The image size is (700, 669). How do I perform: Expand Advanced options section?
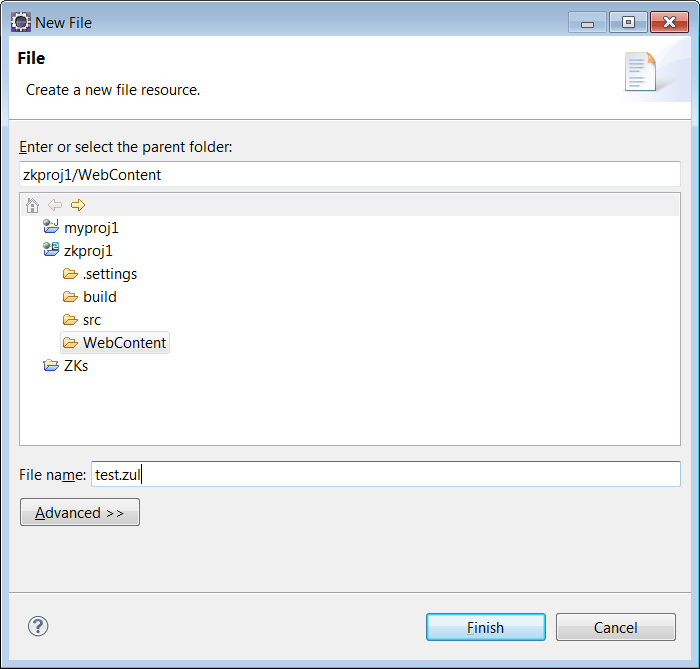coord(80,512)
